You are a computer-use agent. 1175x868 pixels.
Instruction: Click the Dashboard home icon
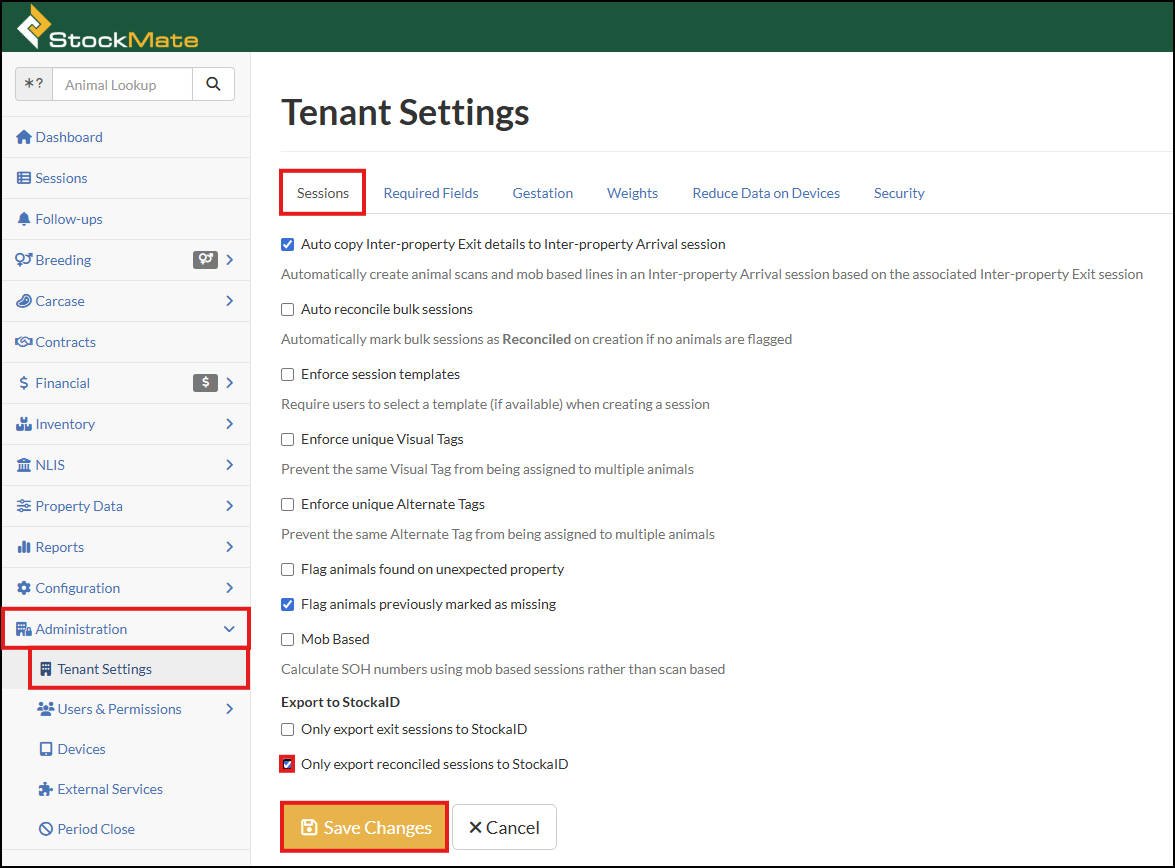pyautogui.click(x=24, y=137)
